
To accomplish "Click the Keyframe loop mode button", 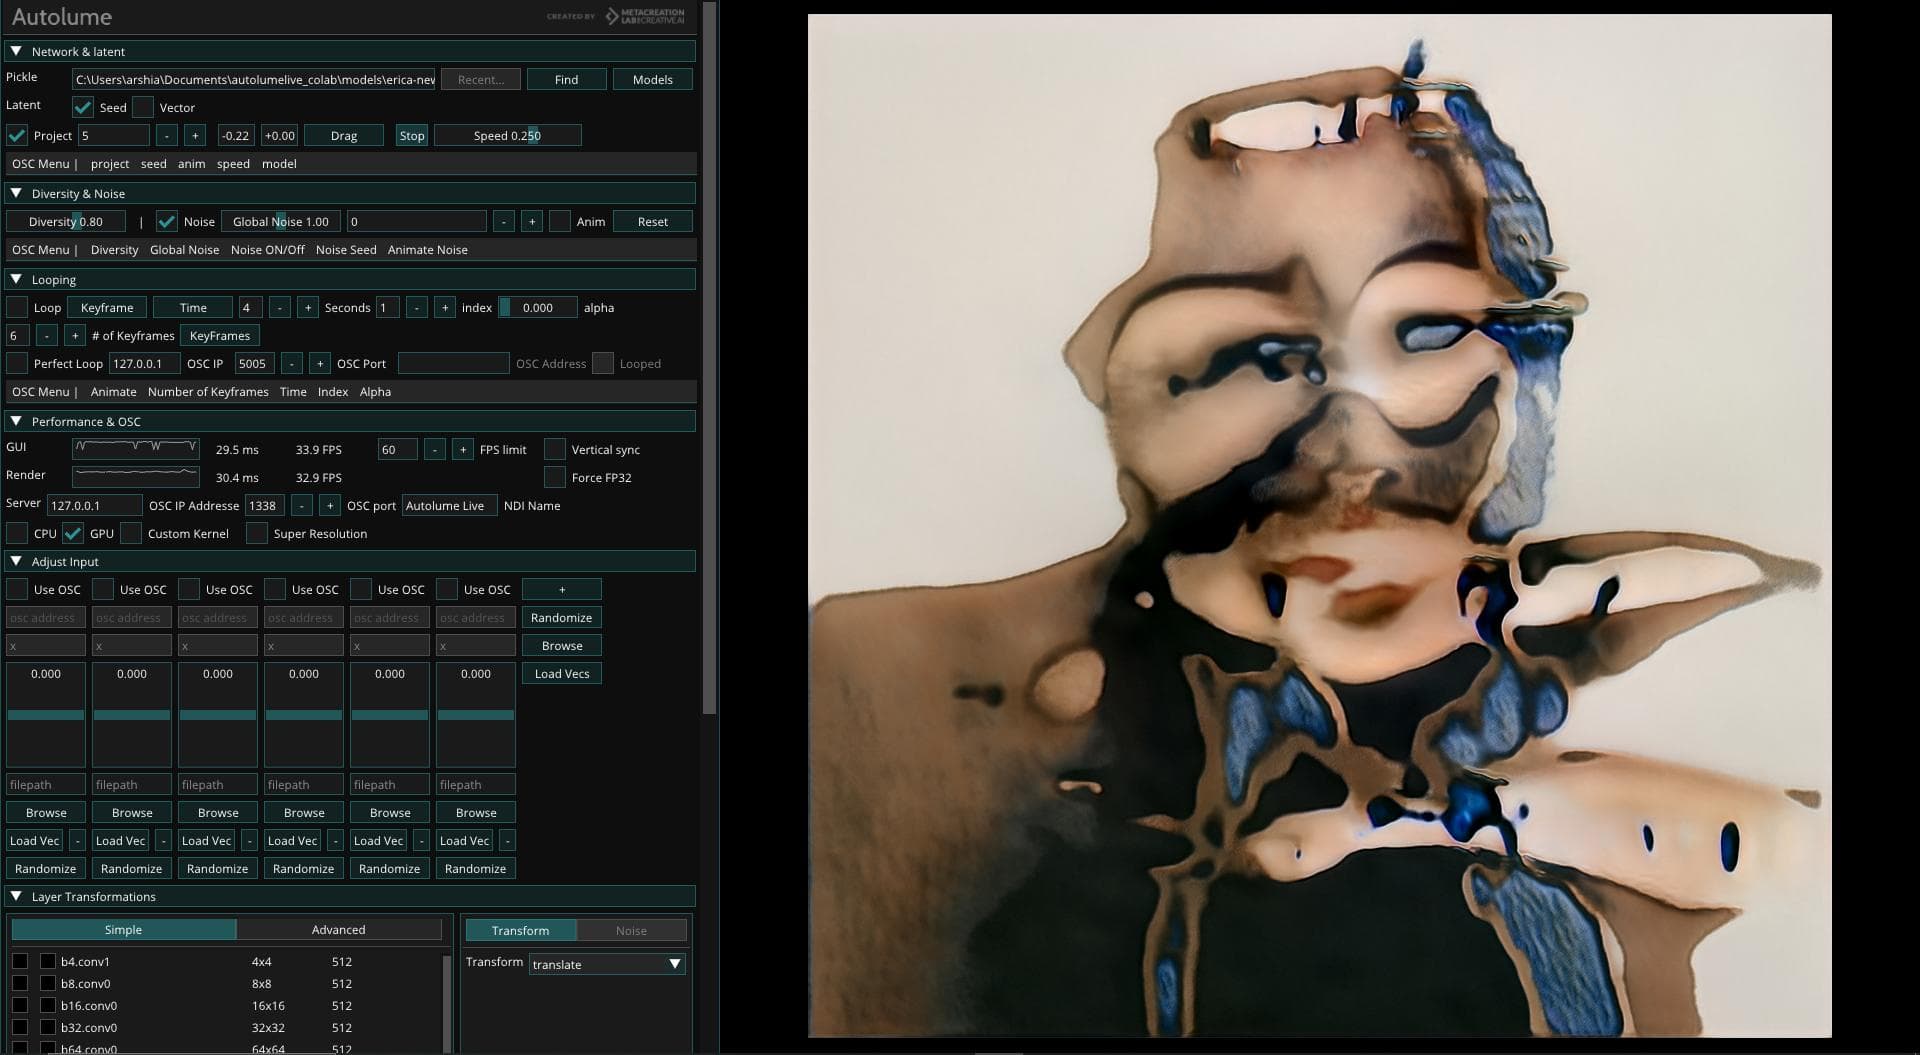I will [107, 307].
